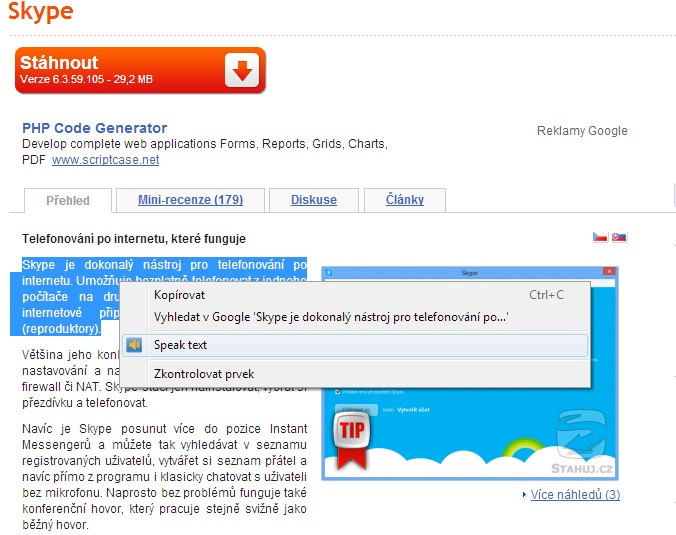Open the Více náhledů (3) link
Viewport: 676px width, 535px height.
tap(575, 494)
